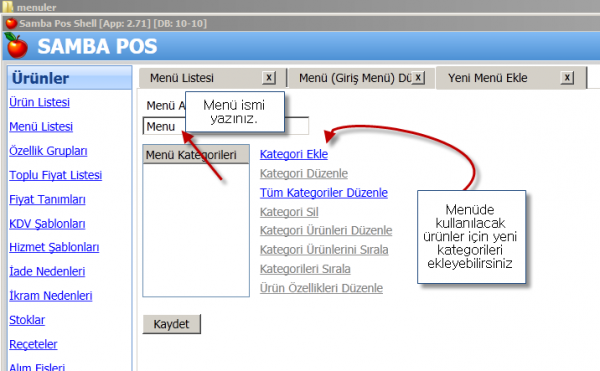The image size is (600, 371).
Task: Click the folder icon next to menuler
Action: pyautogui.click(x=8, y=7)
